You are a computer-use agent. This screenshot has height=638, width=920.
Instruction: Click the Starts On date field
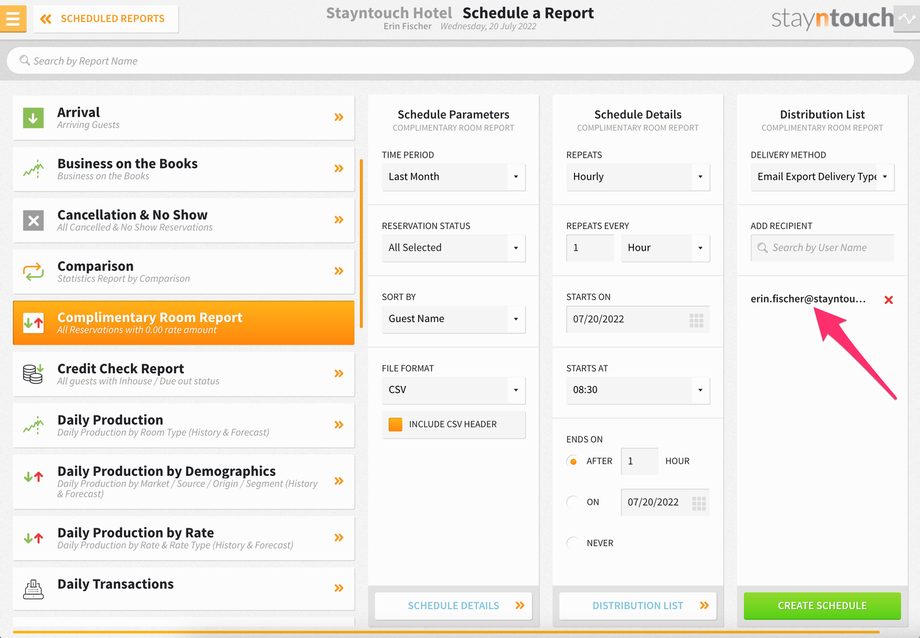[x=638, y=319]
